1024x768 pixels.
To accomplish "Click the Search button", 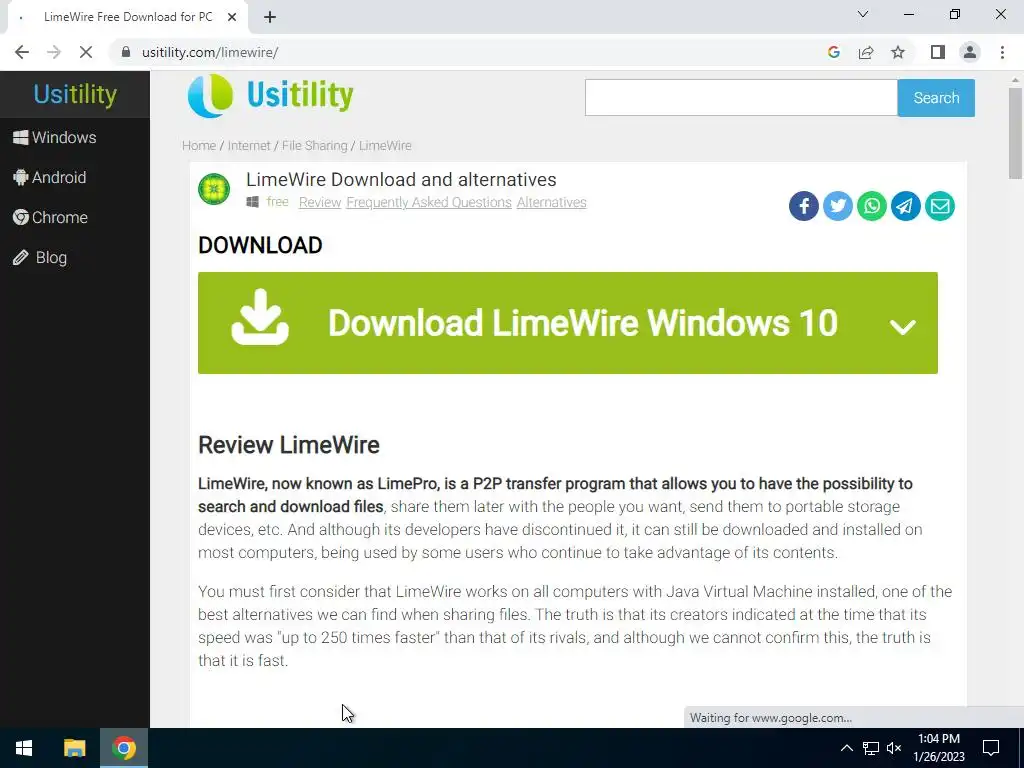I will click(936, 98).
